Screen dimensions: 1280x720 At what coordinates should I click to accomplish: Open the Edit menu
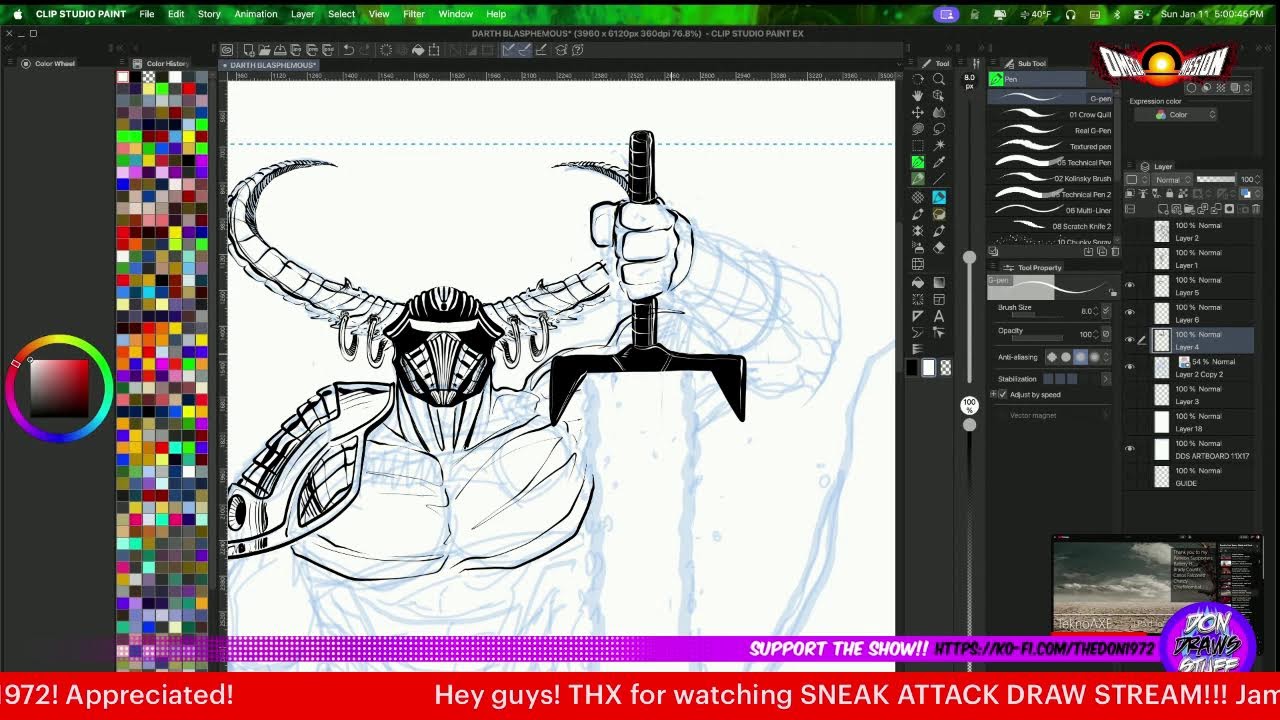pos(176,14)
